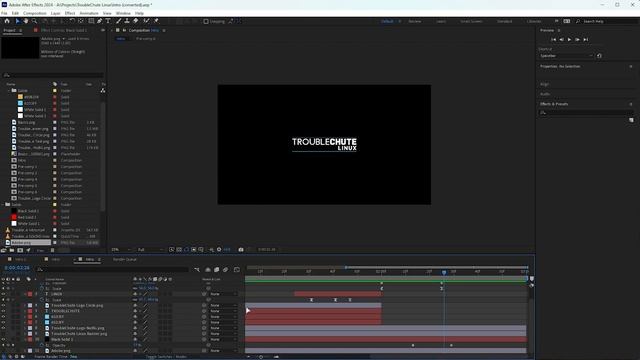Screen dimensions: 640x360
Task: Click the timeline zoom slider at bottom
Action: point(261,357)
